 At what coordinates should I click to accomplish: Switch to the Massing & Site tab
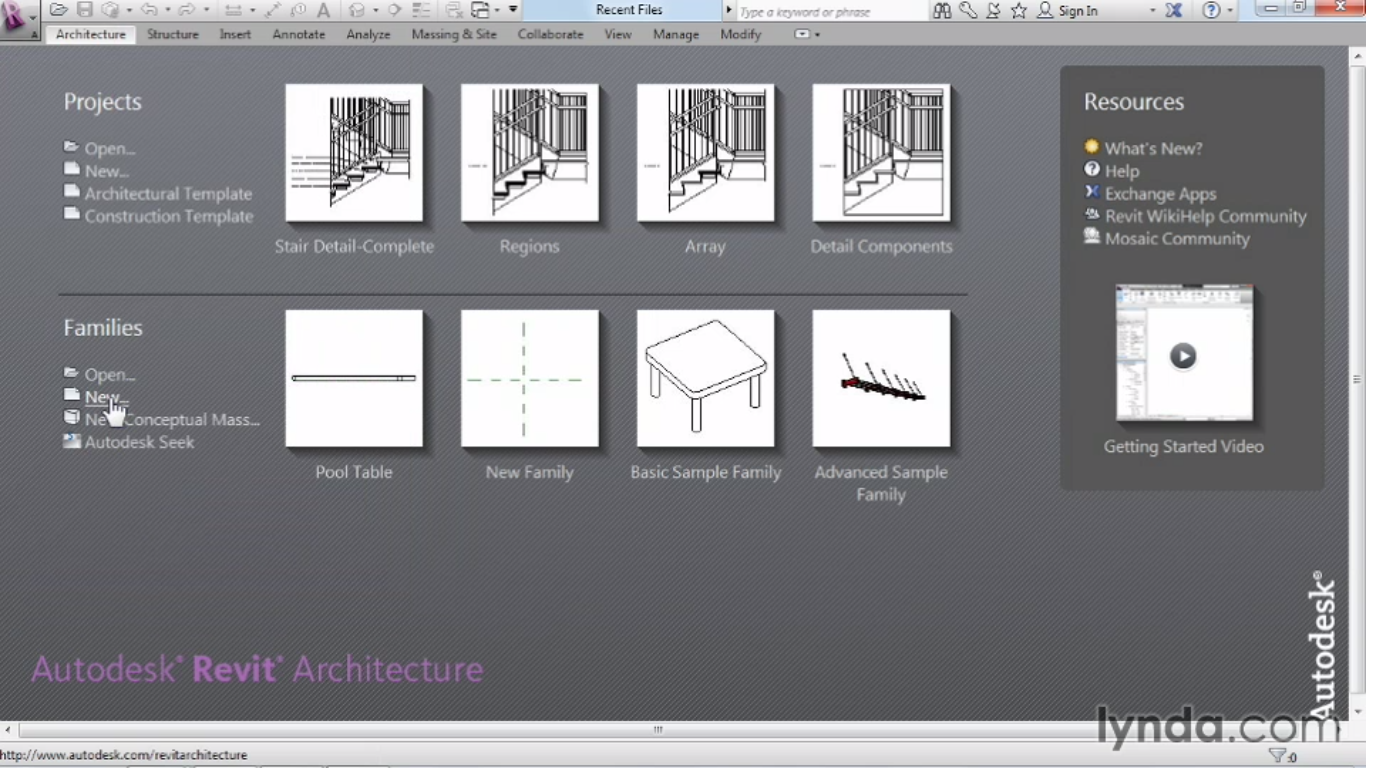tap(454, 34)
